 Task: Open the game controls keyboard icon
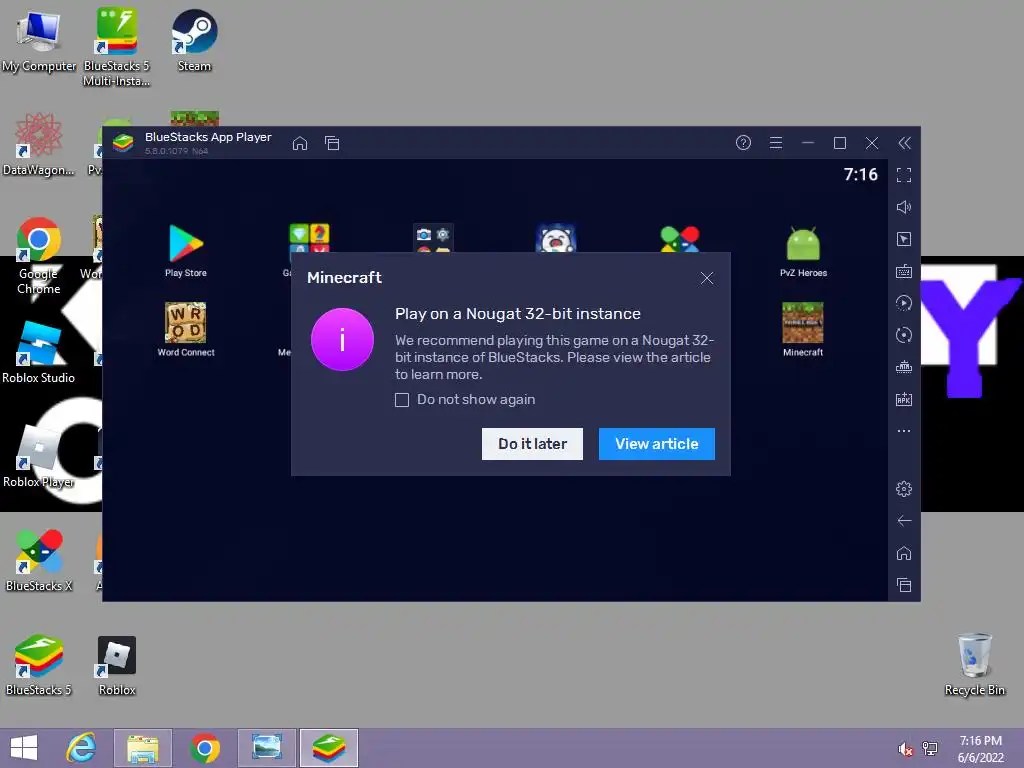point(904,271)
